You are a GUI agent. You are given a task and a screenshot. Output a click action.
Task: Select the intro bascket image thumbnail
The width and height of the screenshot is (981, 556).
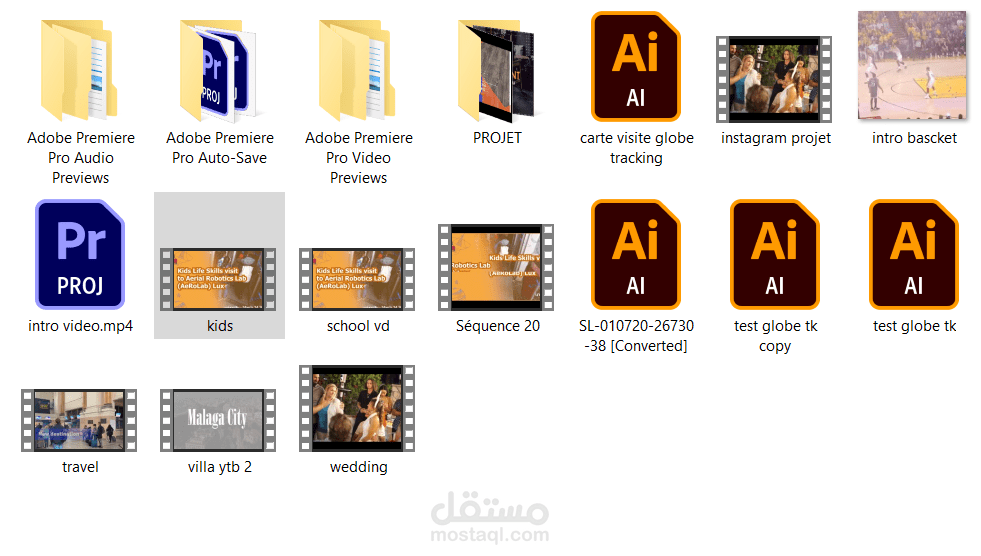click(x=912, y=64)
